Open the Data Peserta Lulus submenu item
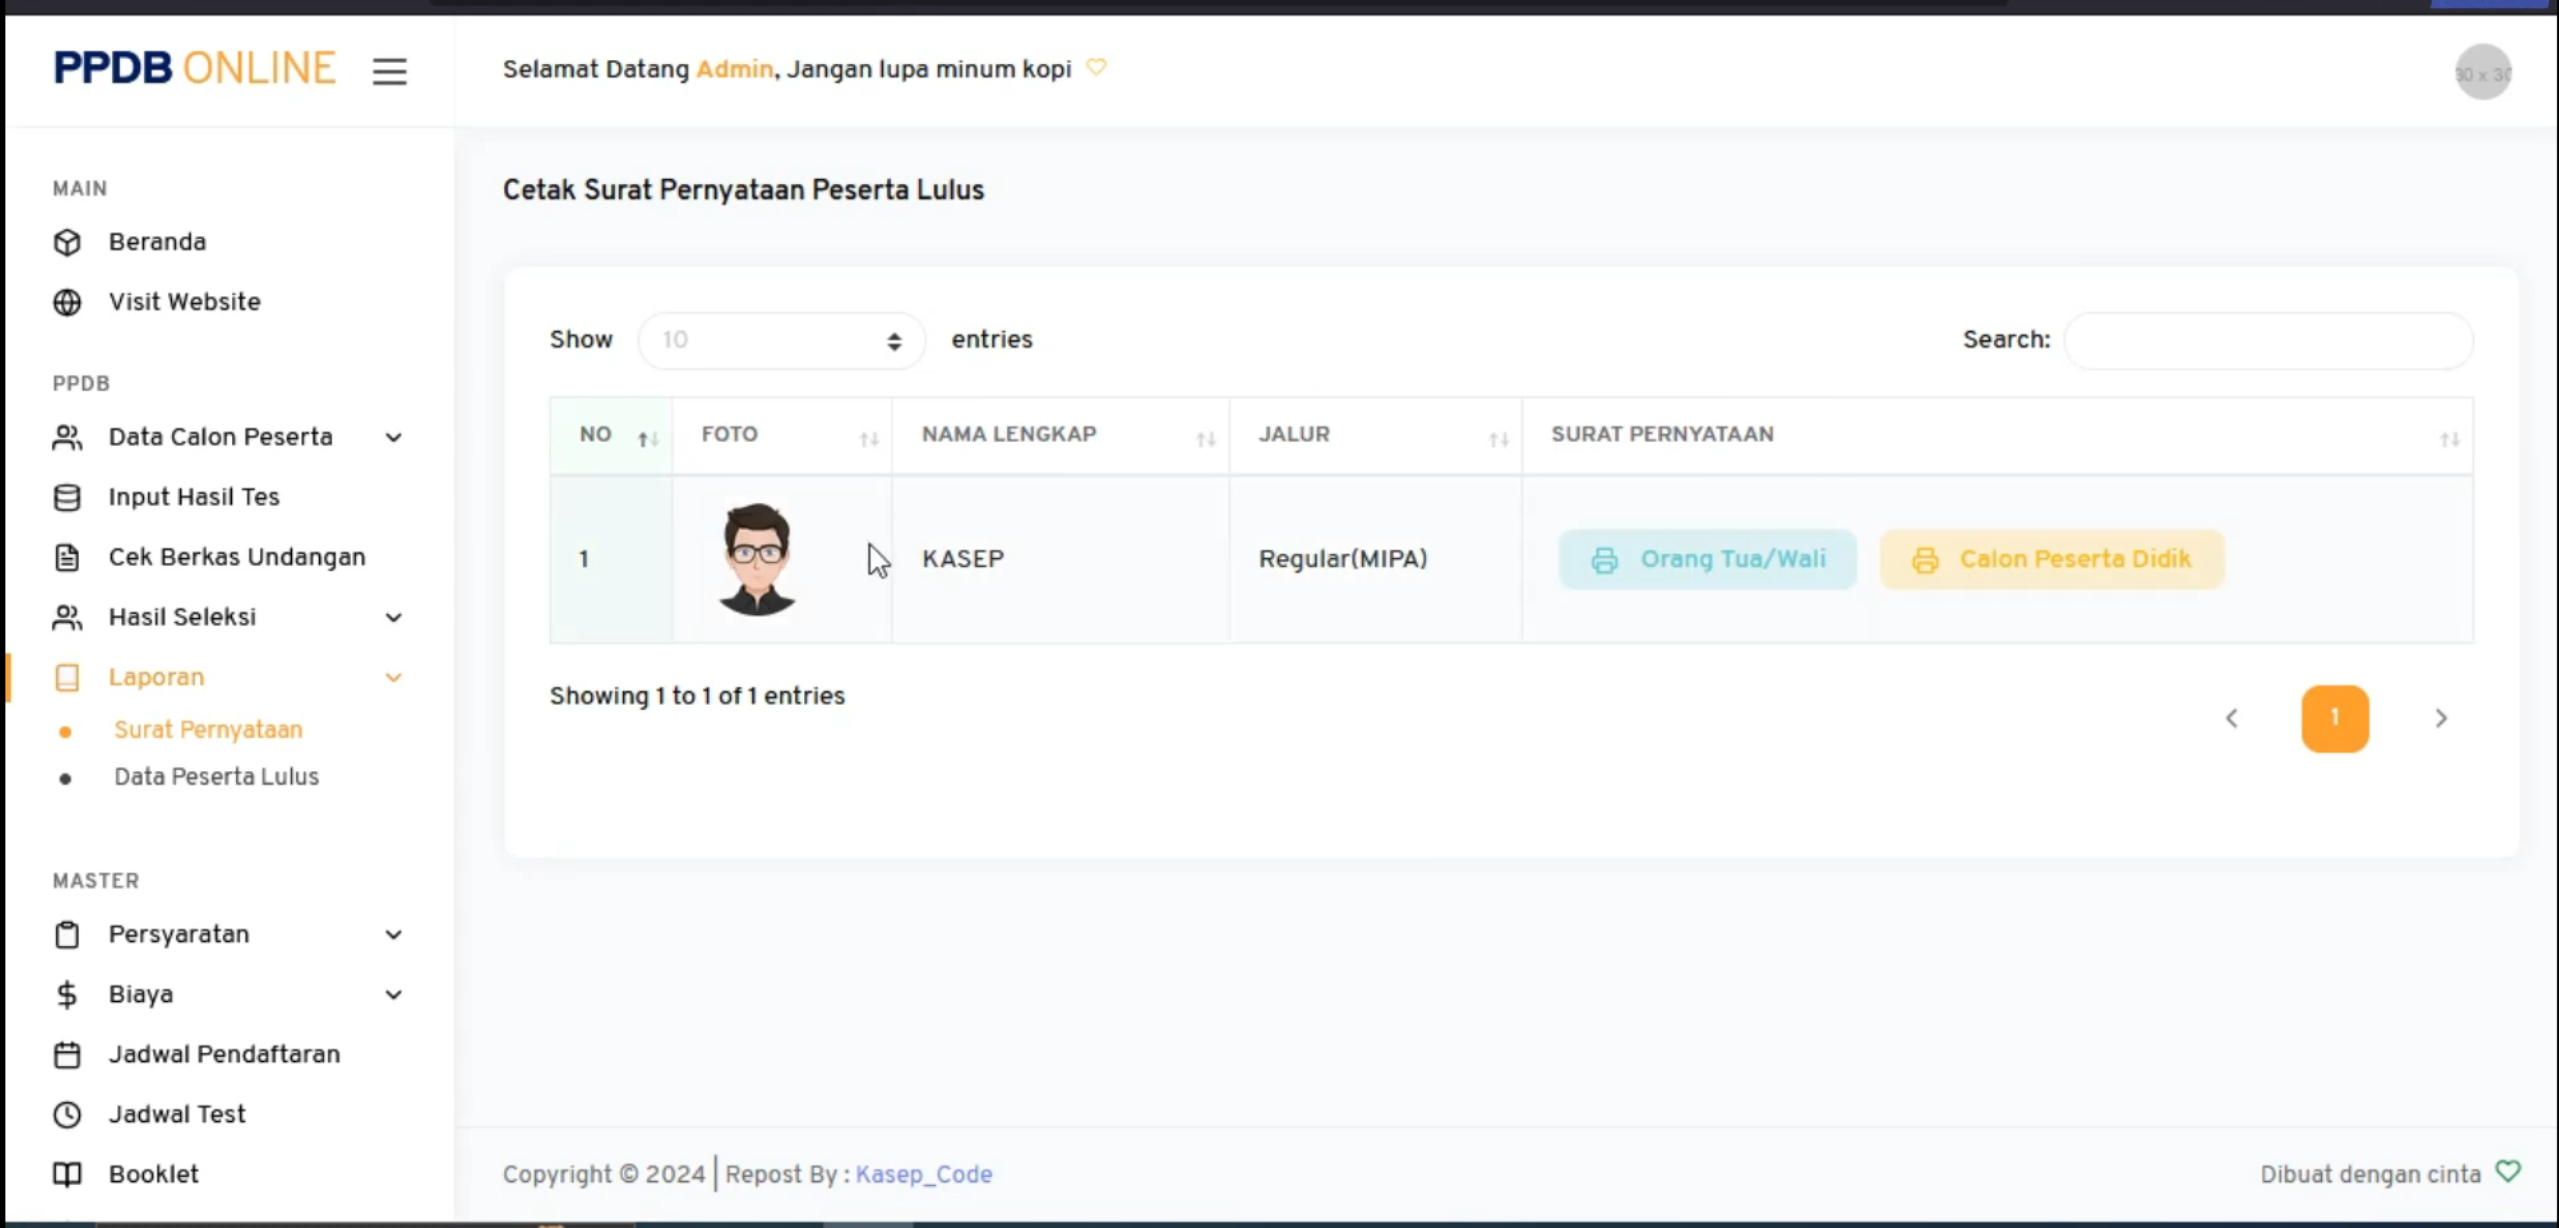The height and width of the screenshot is (1228, 2559). point(216,777)
